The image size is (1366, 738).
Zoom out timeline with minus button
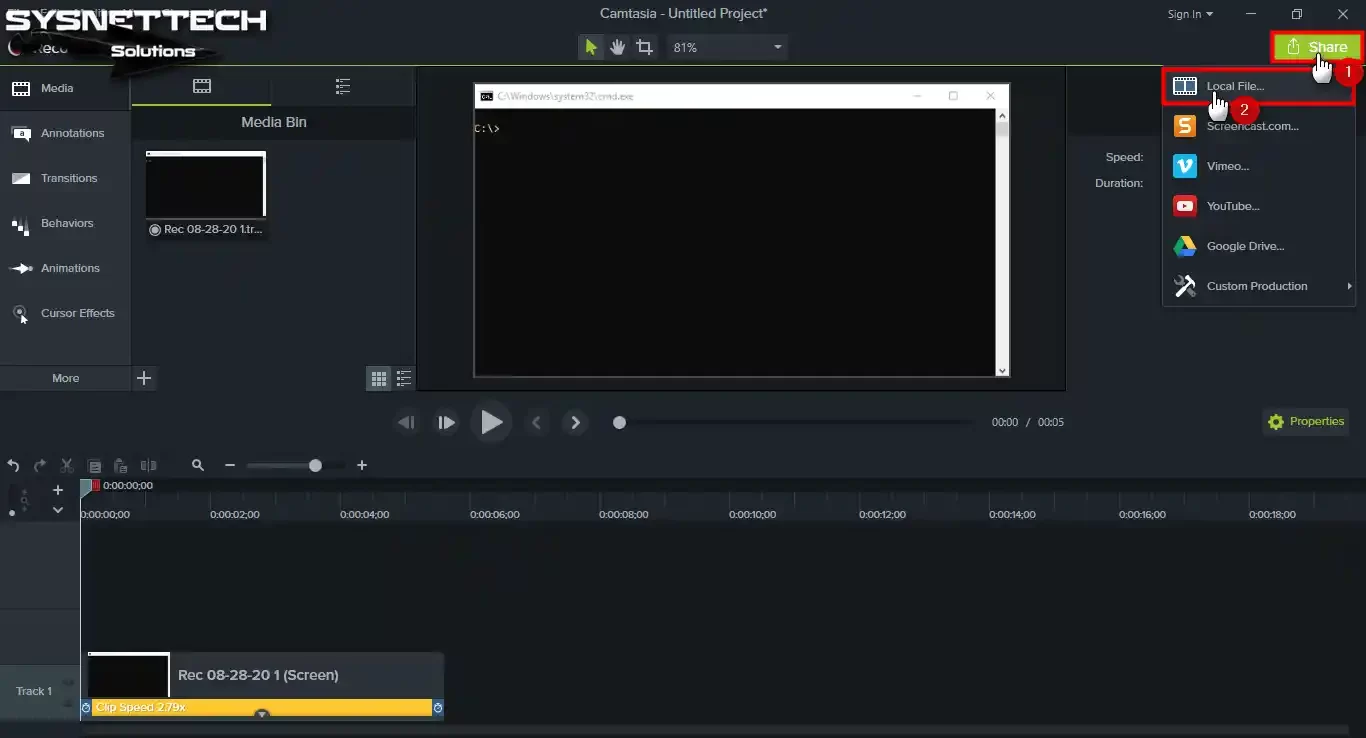pos(230,466)
